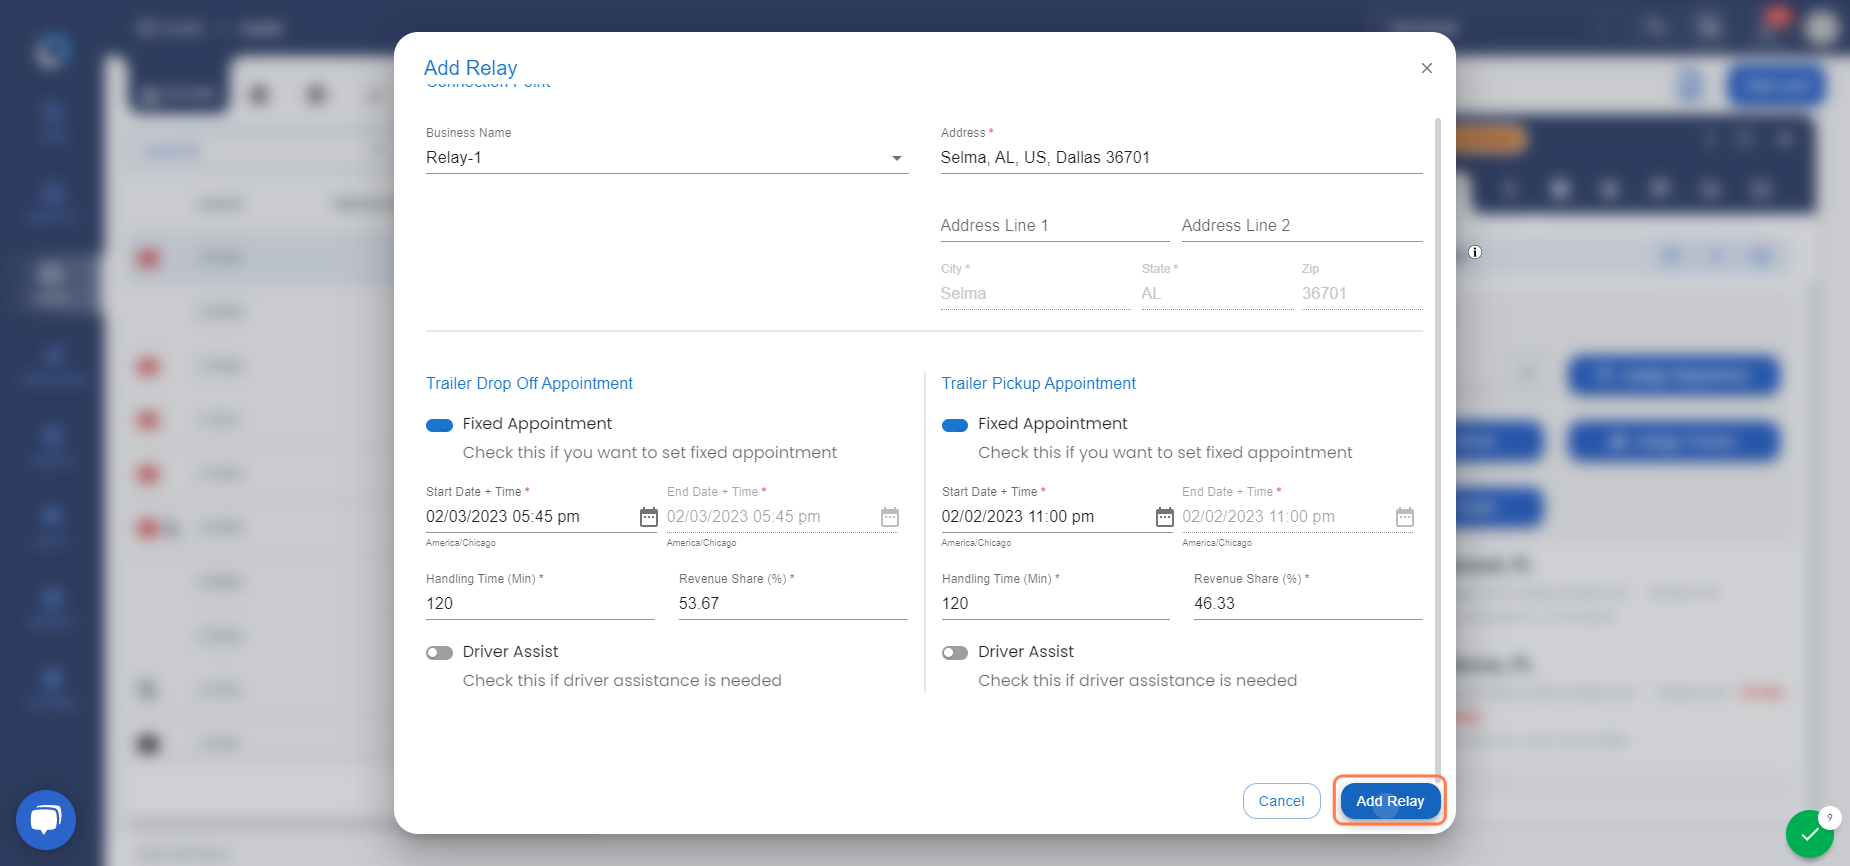Image resolution: width=1850 pixels, height=866 pixels.
Task: Click the Zip field showing 36701
Action: tap(1362, 294)
